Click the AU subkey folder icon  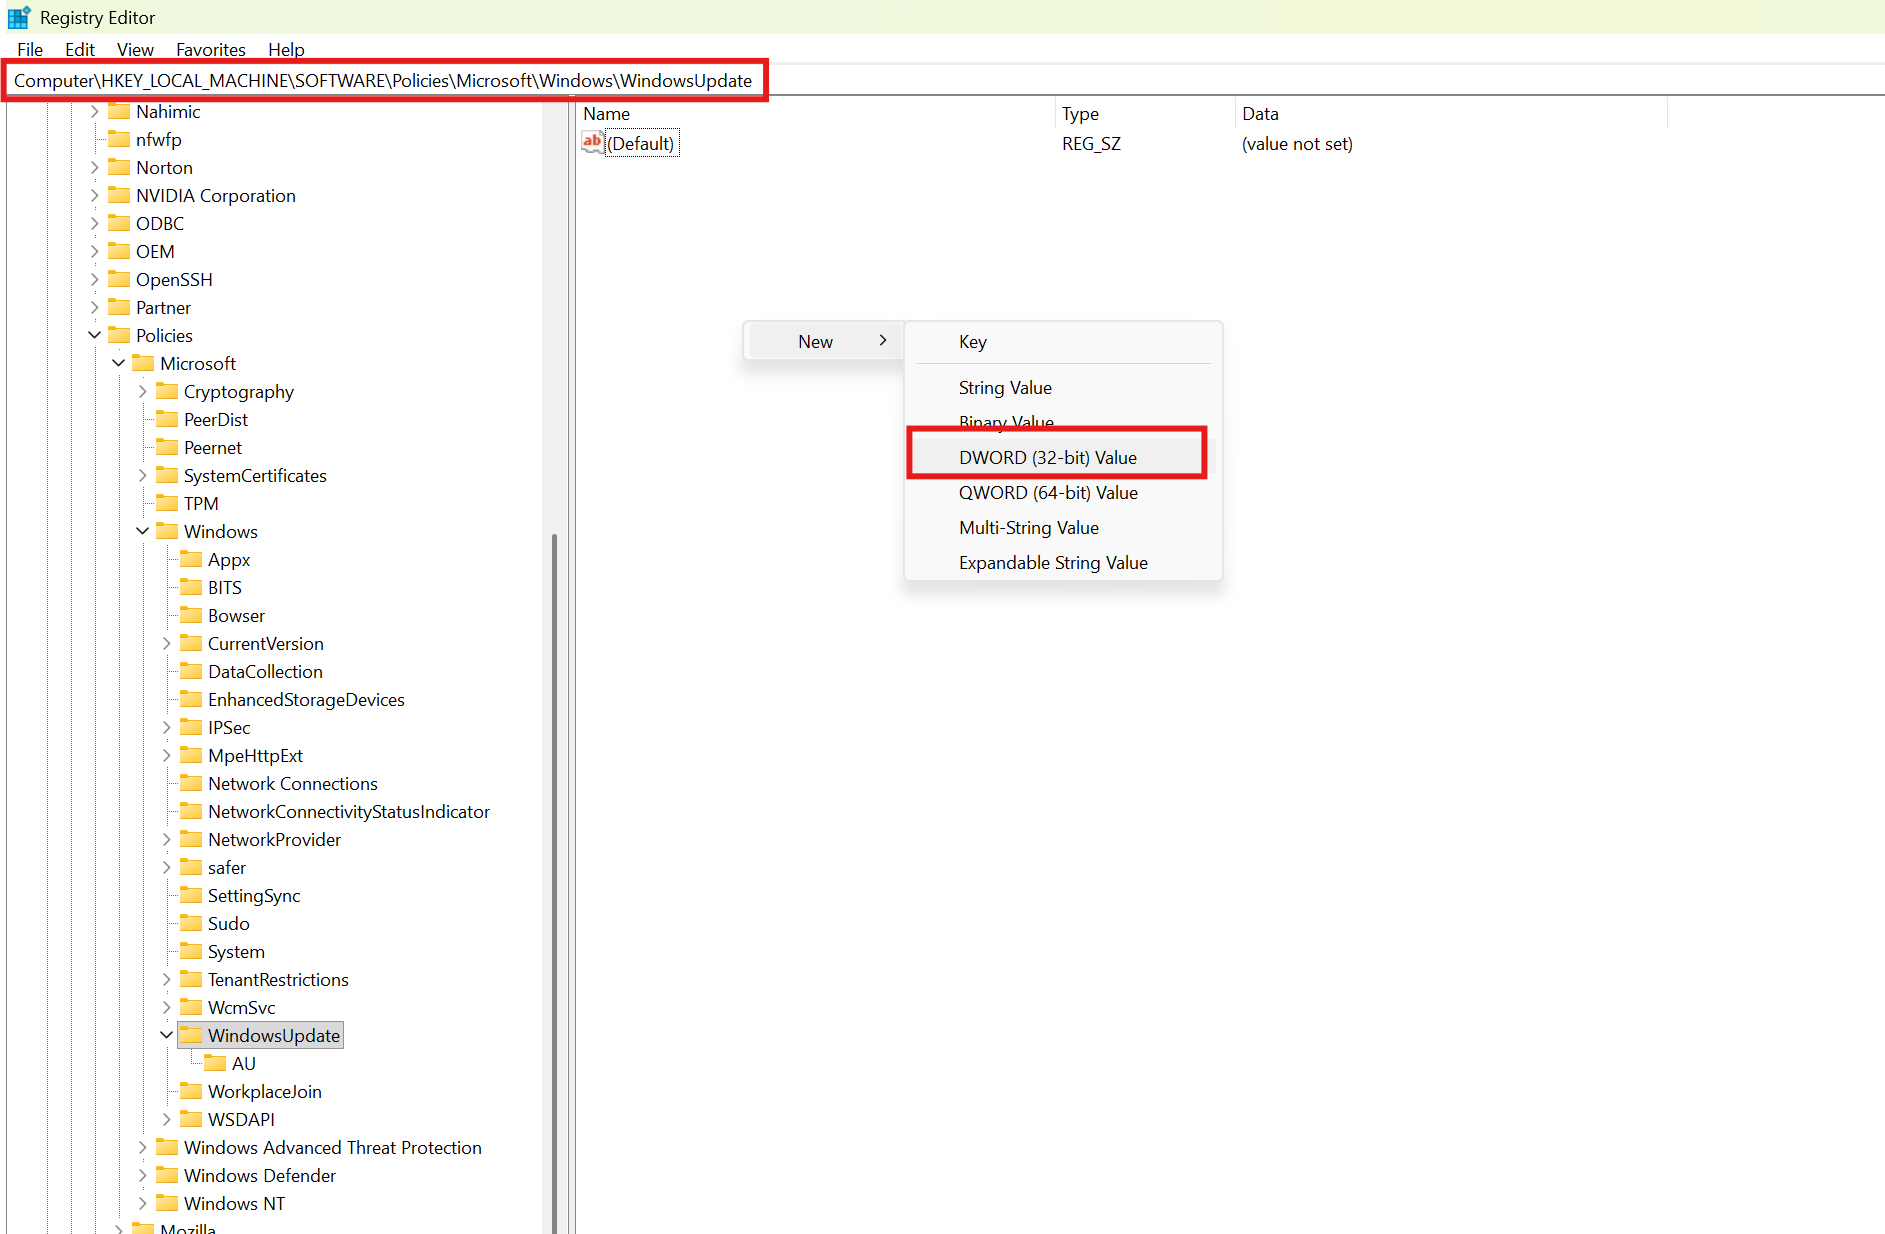215,1063
